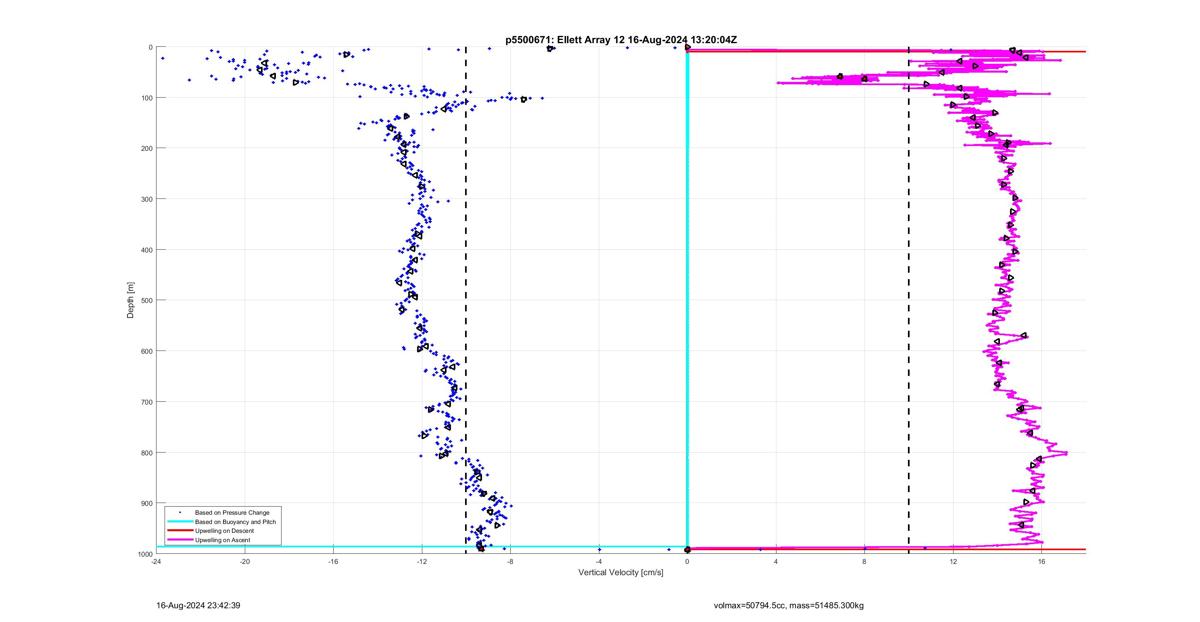Click the '-12' velocity axis tick label
The height and width of the screenshot is (622, 1200).
point(422,562)
